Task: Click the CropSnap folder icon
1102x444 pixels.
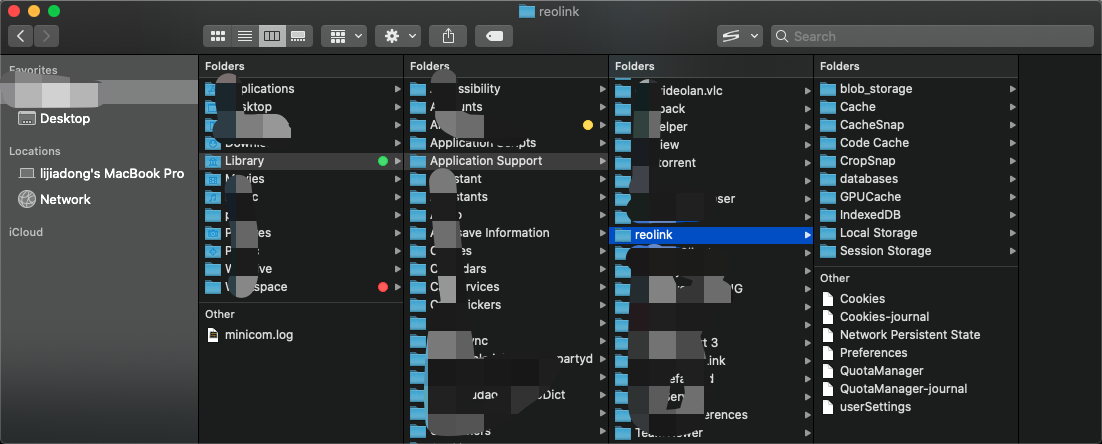Action: [x=828, y=161]
